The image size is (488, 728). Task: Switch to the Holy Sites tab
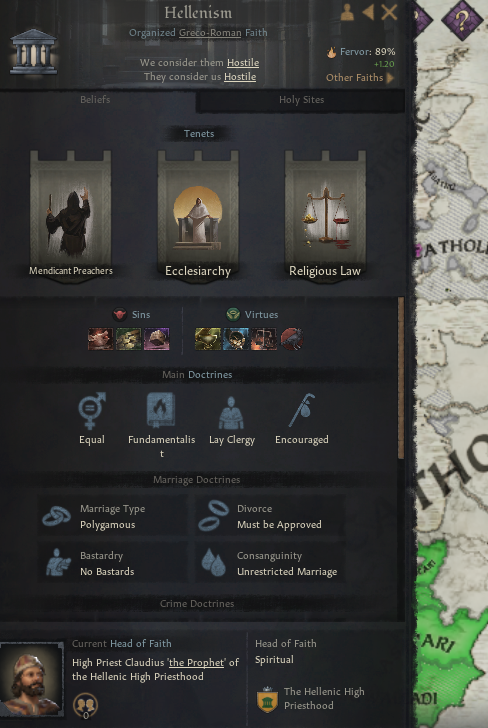click(301, 100)
